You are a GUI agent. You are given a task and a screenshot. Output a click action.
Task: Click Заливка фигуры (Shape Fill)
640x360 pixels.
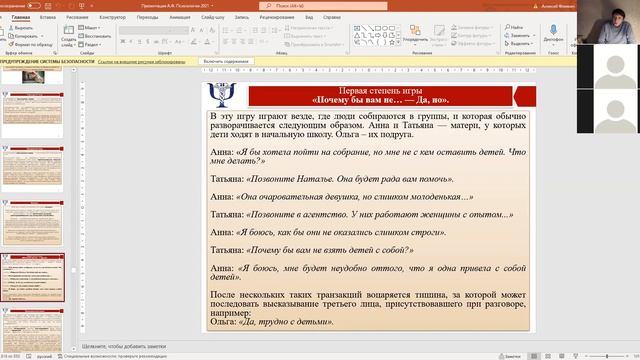click(x=472, y=27)
